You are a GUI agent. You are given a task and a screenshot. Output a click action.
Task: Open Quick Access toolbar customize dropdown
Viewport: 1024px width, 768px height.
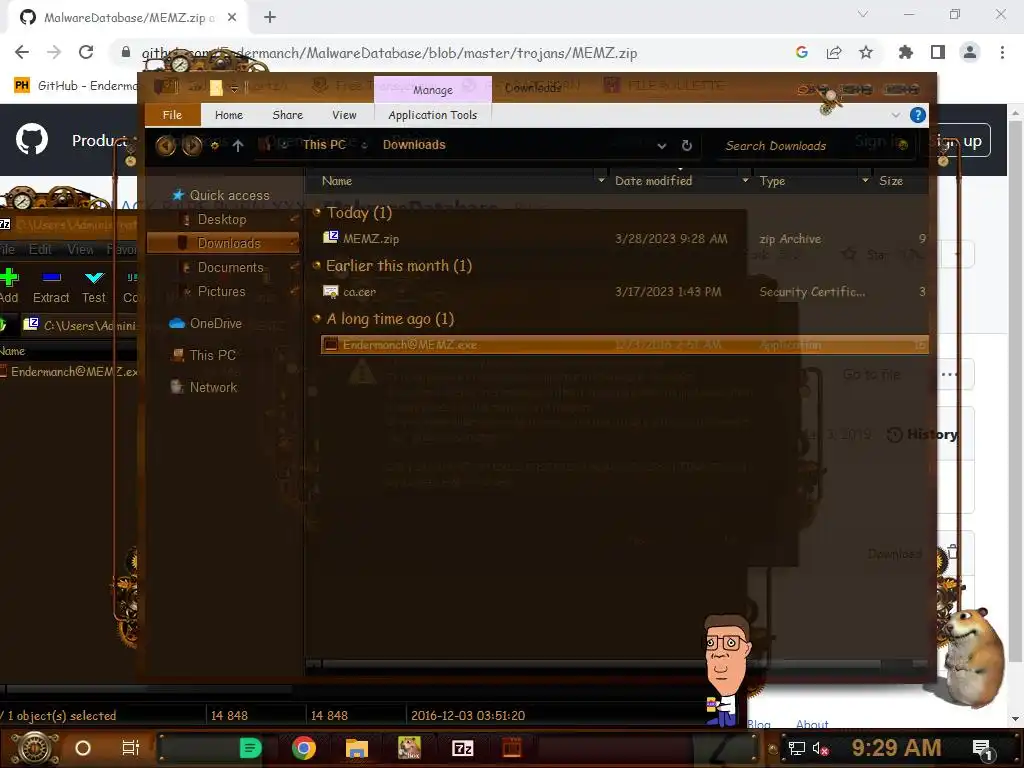tap(234, 88)
